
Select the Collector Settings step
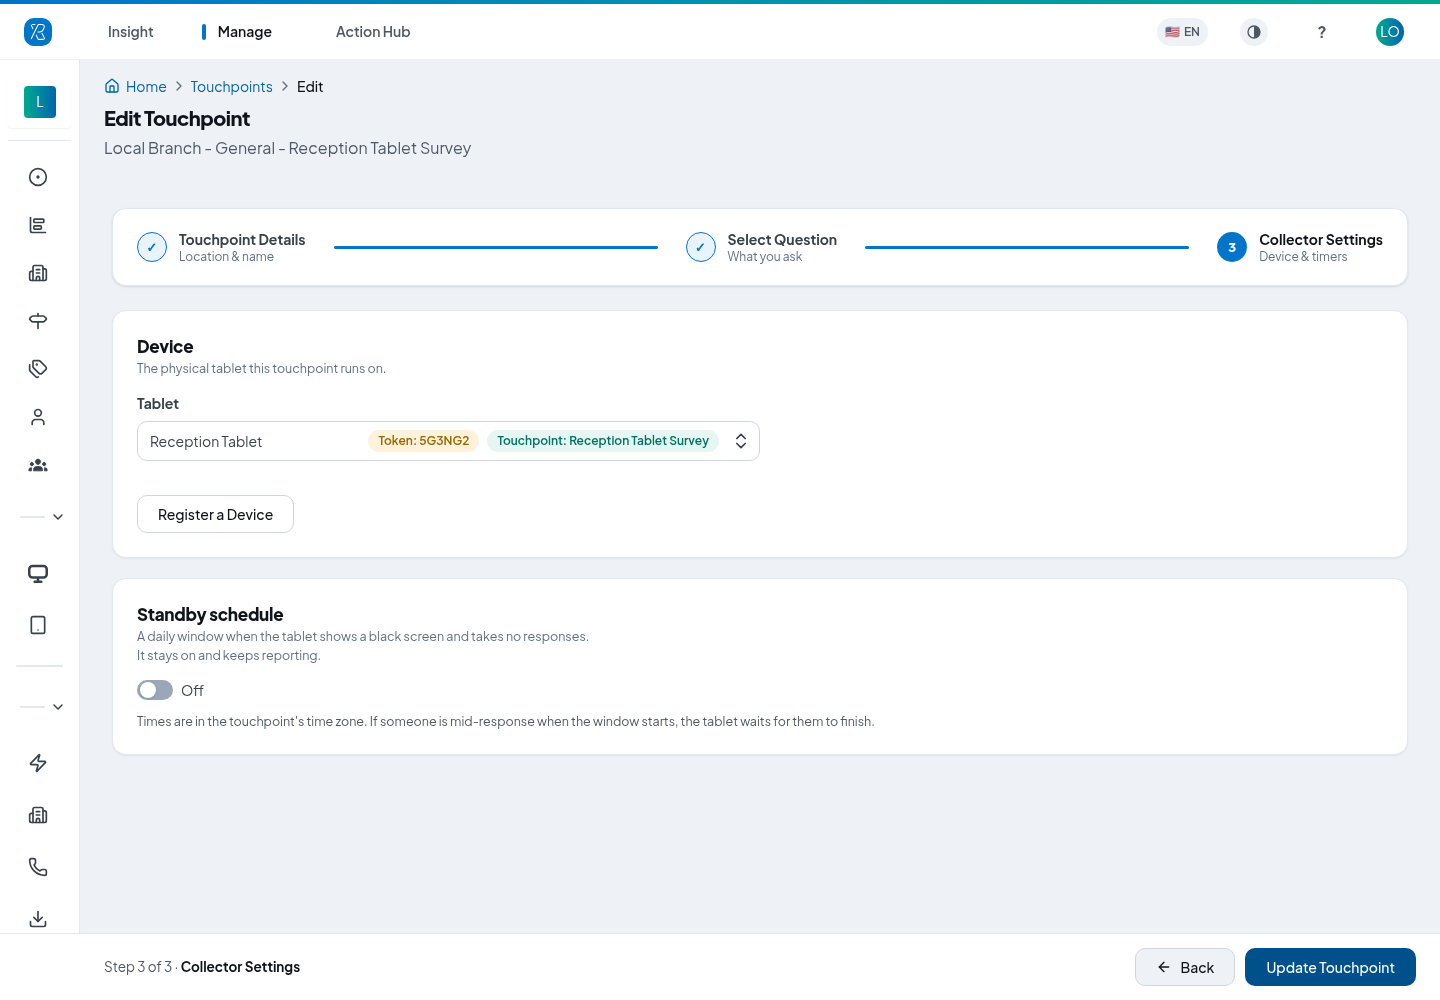[1300, 247]
